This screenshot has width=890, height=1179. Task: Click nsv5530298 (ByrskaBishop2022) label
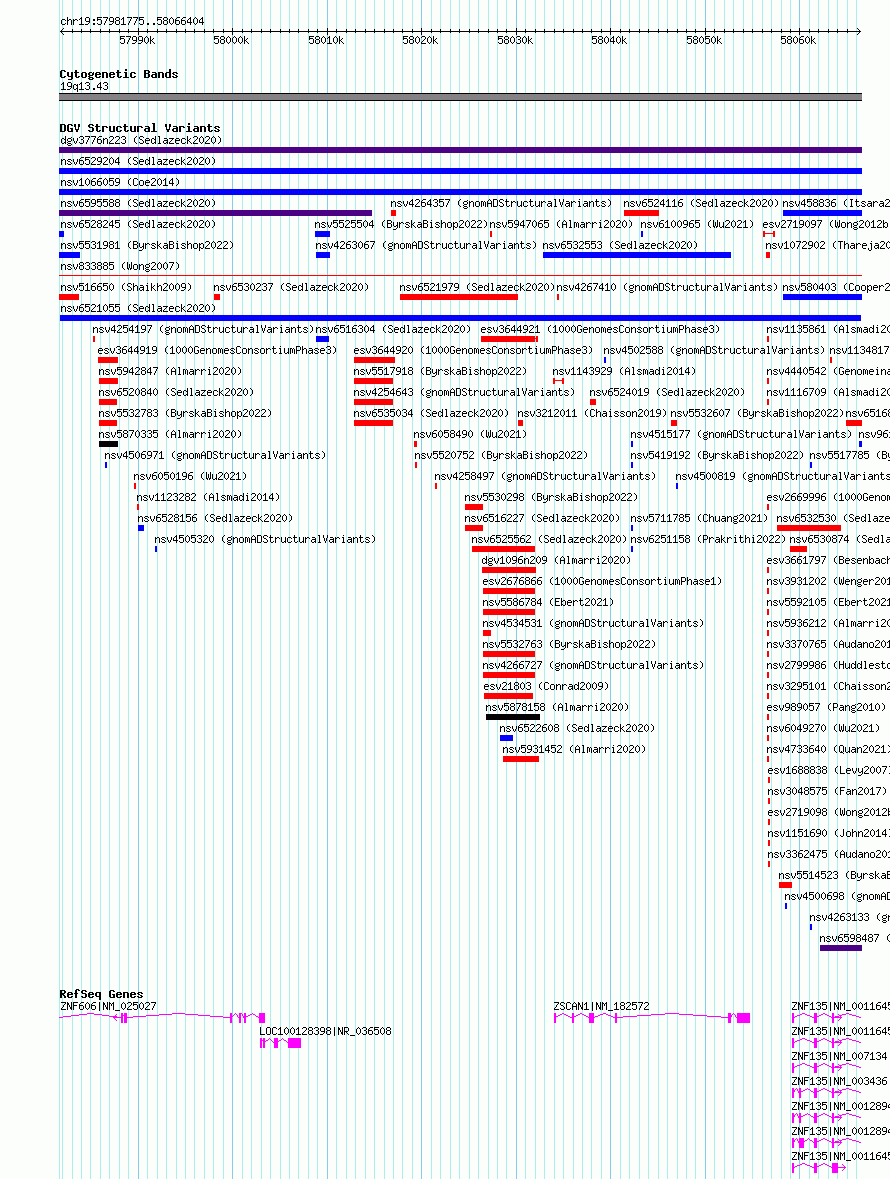coord(551,498)
